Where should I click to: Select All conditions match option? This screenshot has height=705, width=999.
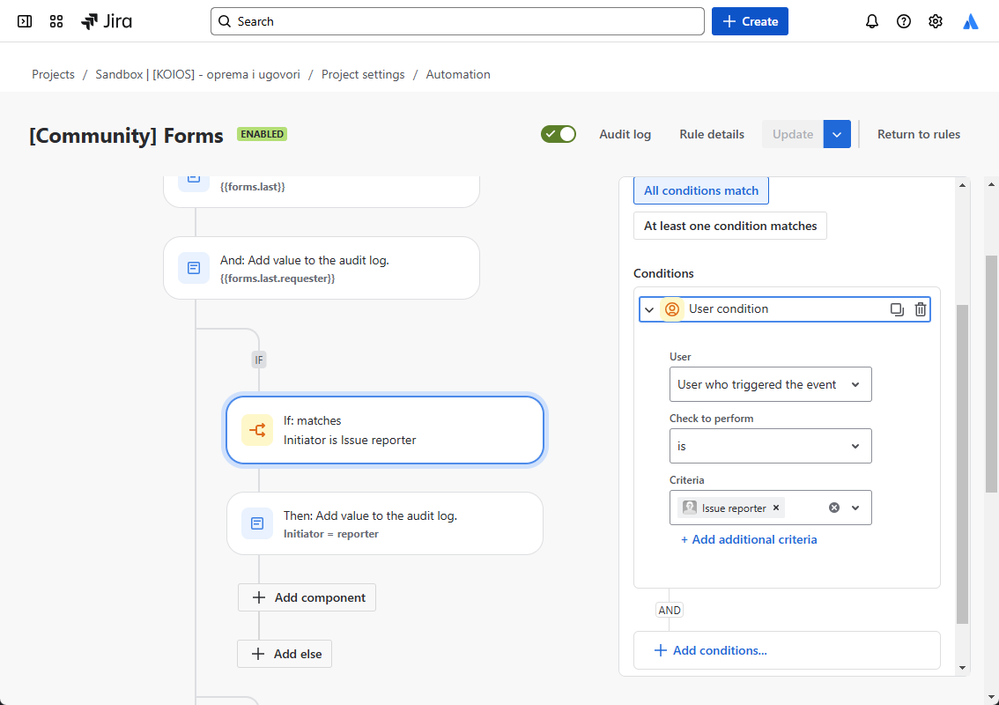point(701,190)
